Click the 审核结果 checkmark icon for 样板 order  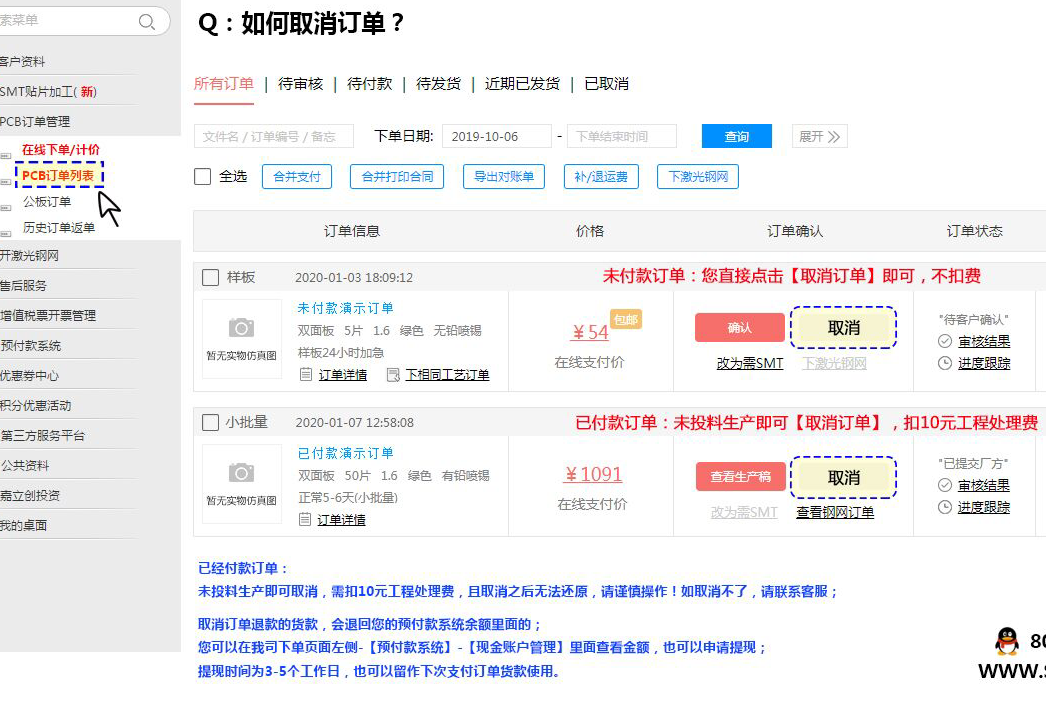coord(945,342)
